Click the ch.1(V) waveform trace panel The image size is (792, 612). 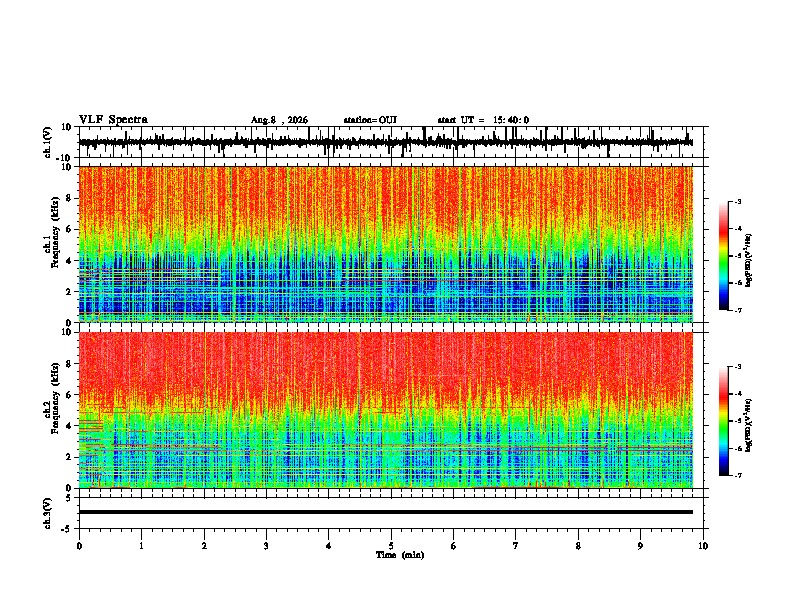tap(393, 142)
